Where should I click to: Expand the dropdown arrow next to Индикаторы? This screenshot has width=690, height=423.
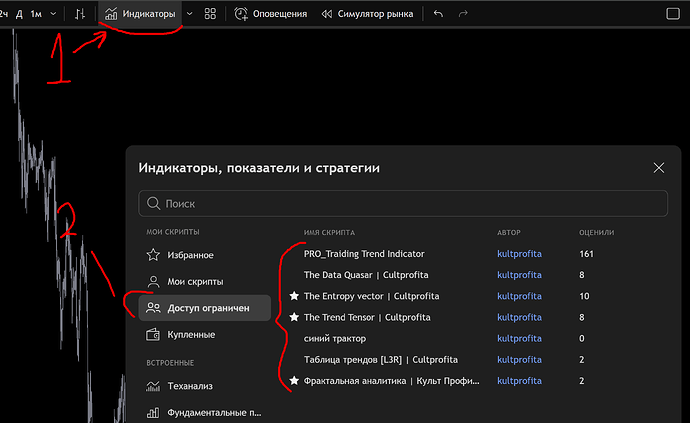pos(189,14)
